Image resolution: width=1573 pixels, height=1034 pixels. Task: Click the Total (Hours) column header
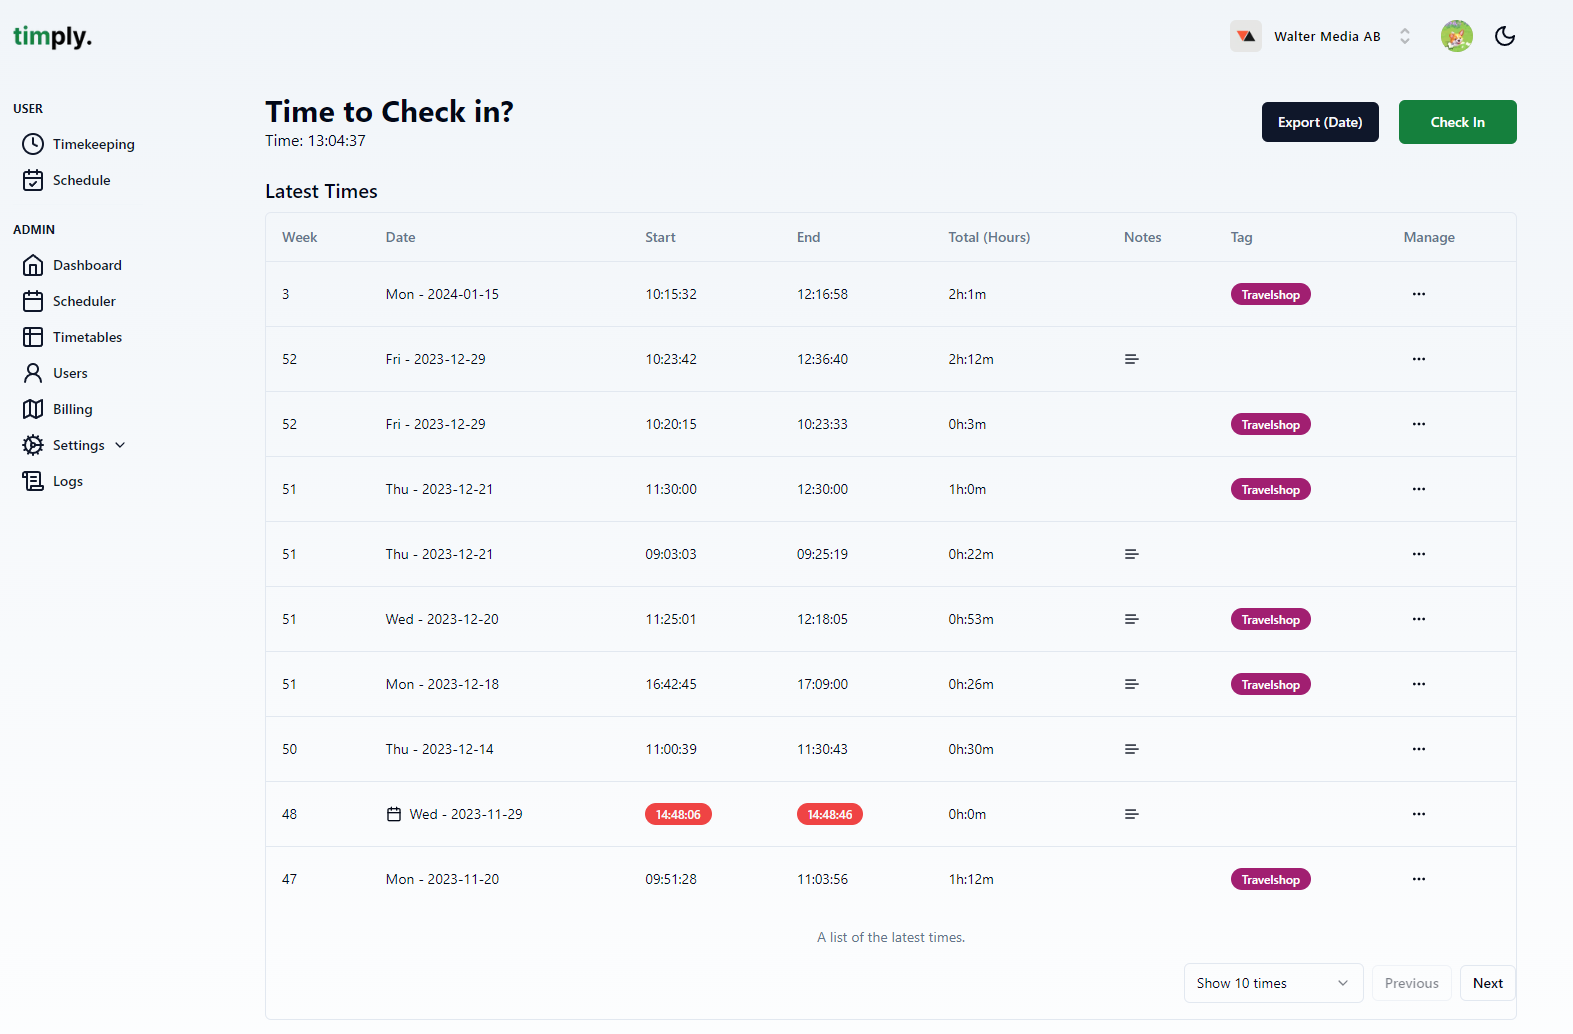[989, 237]
